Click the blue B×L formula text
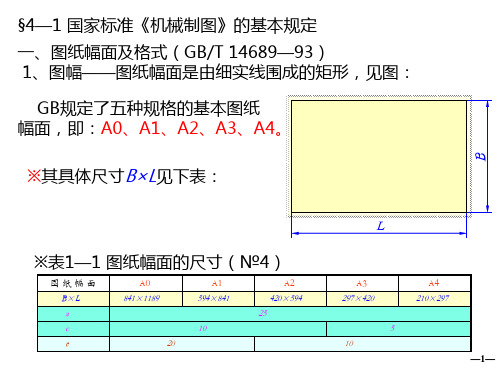 (141, 176)
